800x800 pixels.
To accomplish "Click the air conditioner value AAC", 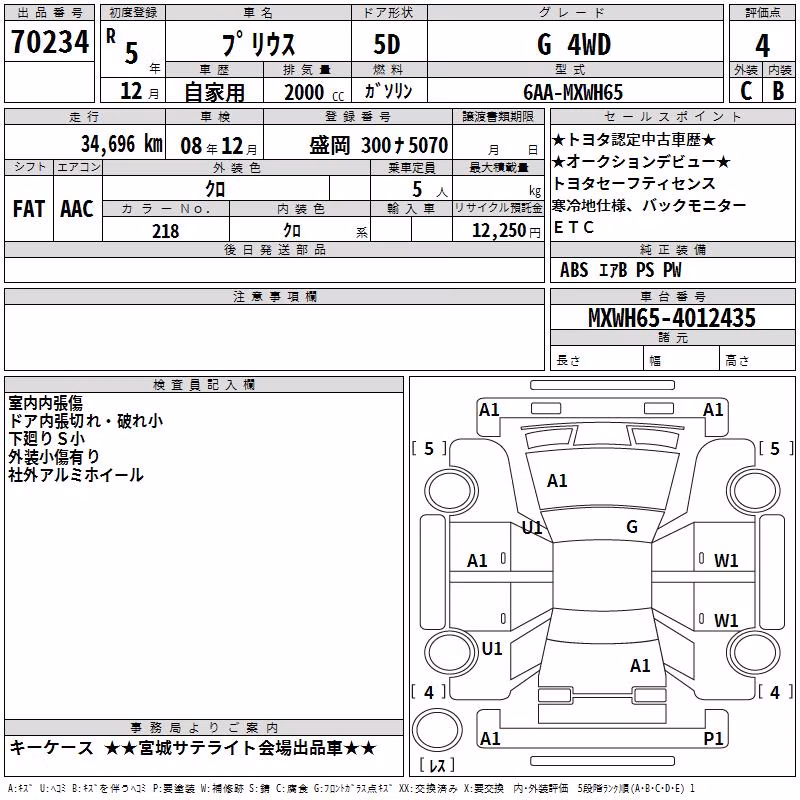I will pos(77,209).
